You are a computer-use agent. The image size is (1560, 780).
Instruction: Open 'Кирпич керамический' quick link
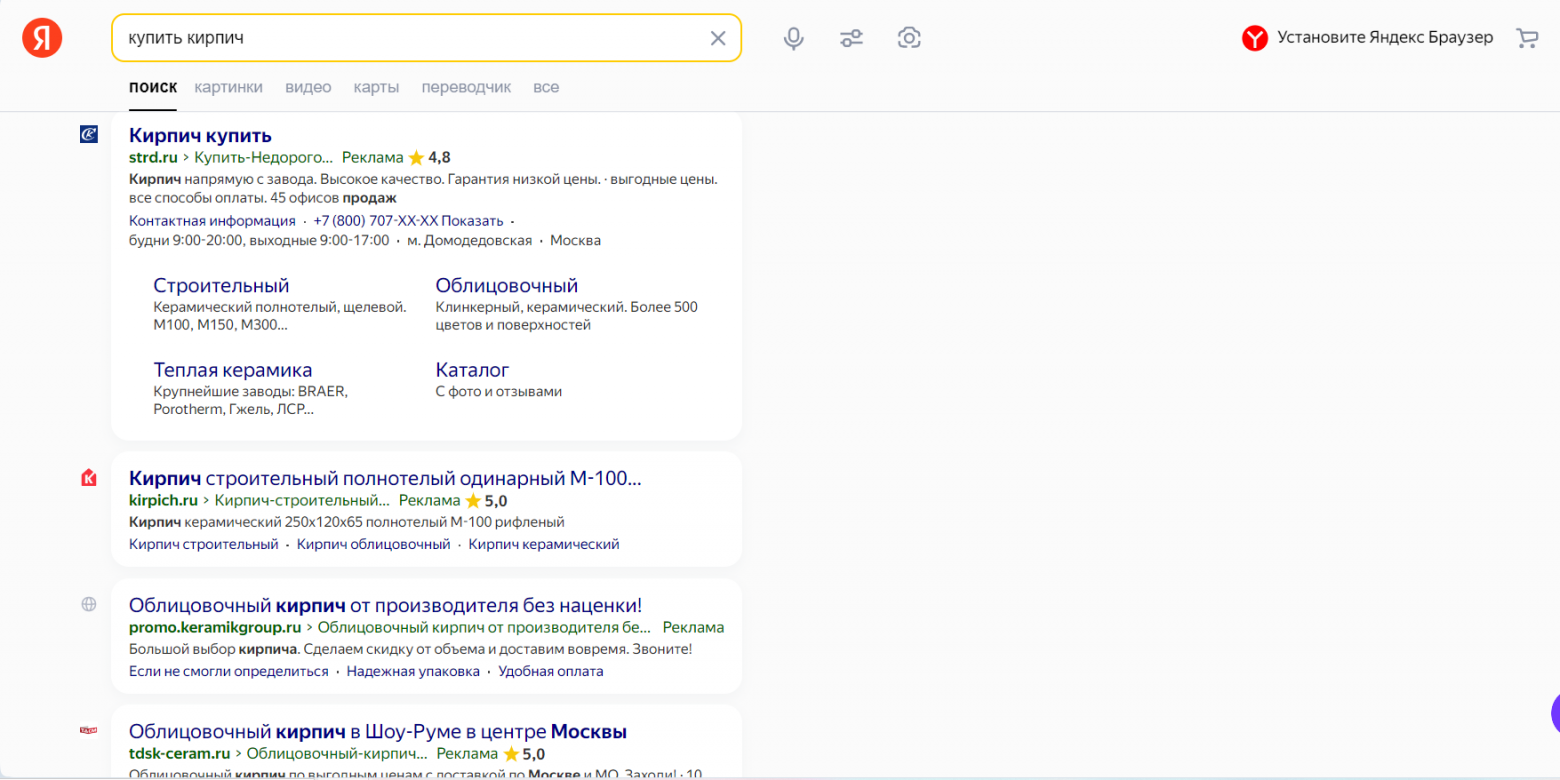point(544,544)
